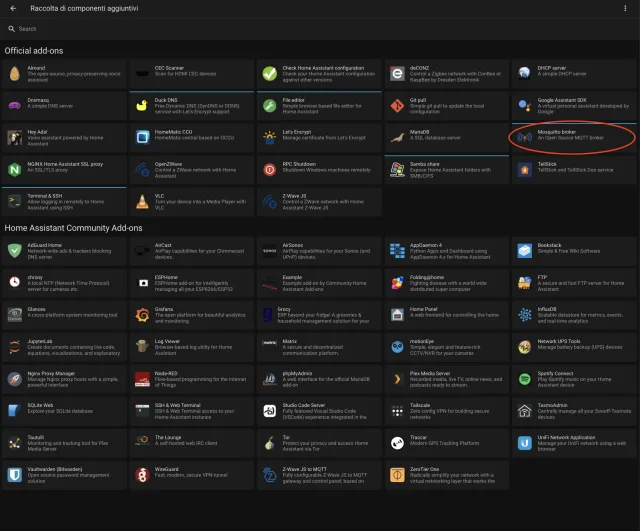
Task: Click the Let's Encrypt add-on icon
Action: click(269, 137)
